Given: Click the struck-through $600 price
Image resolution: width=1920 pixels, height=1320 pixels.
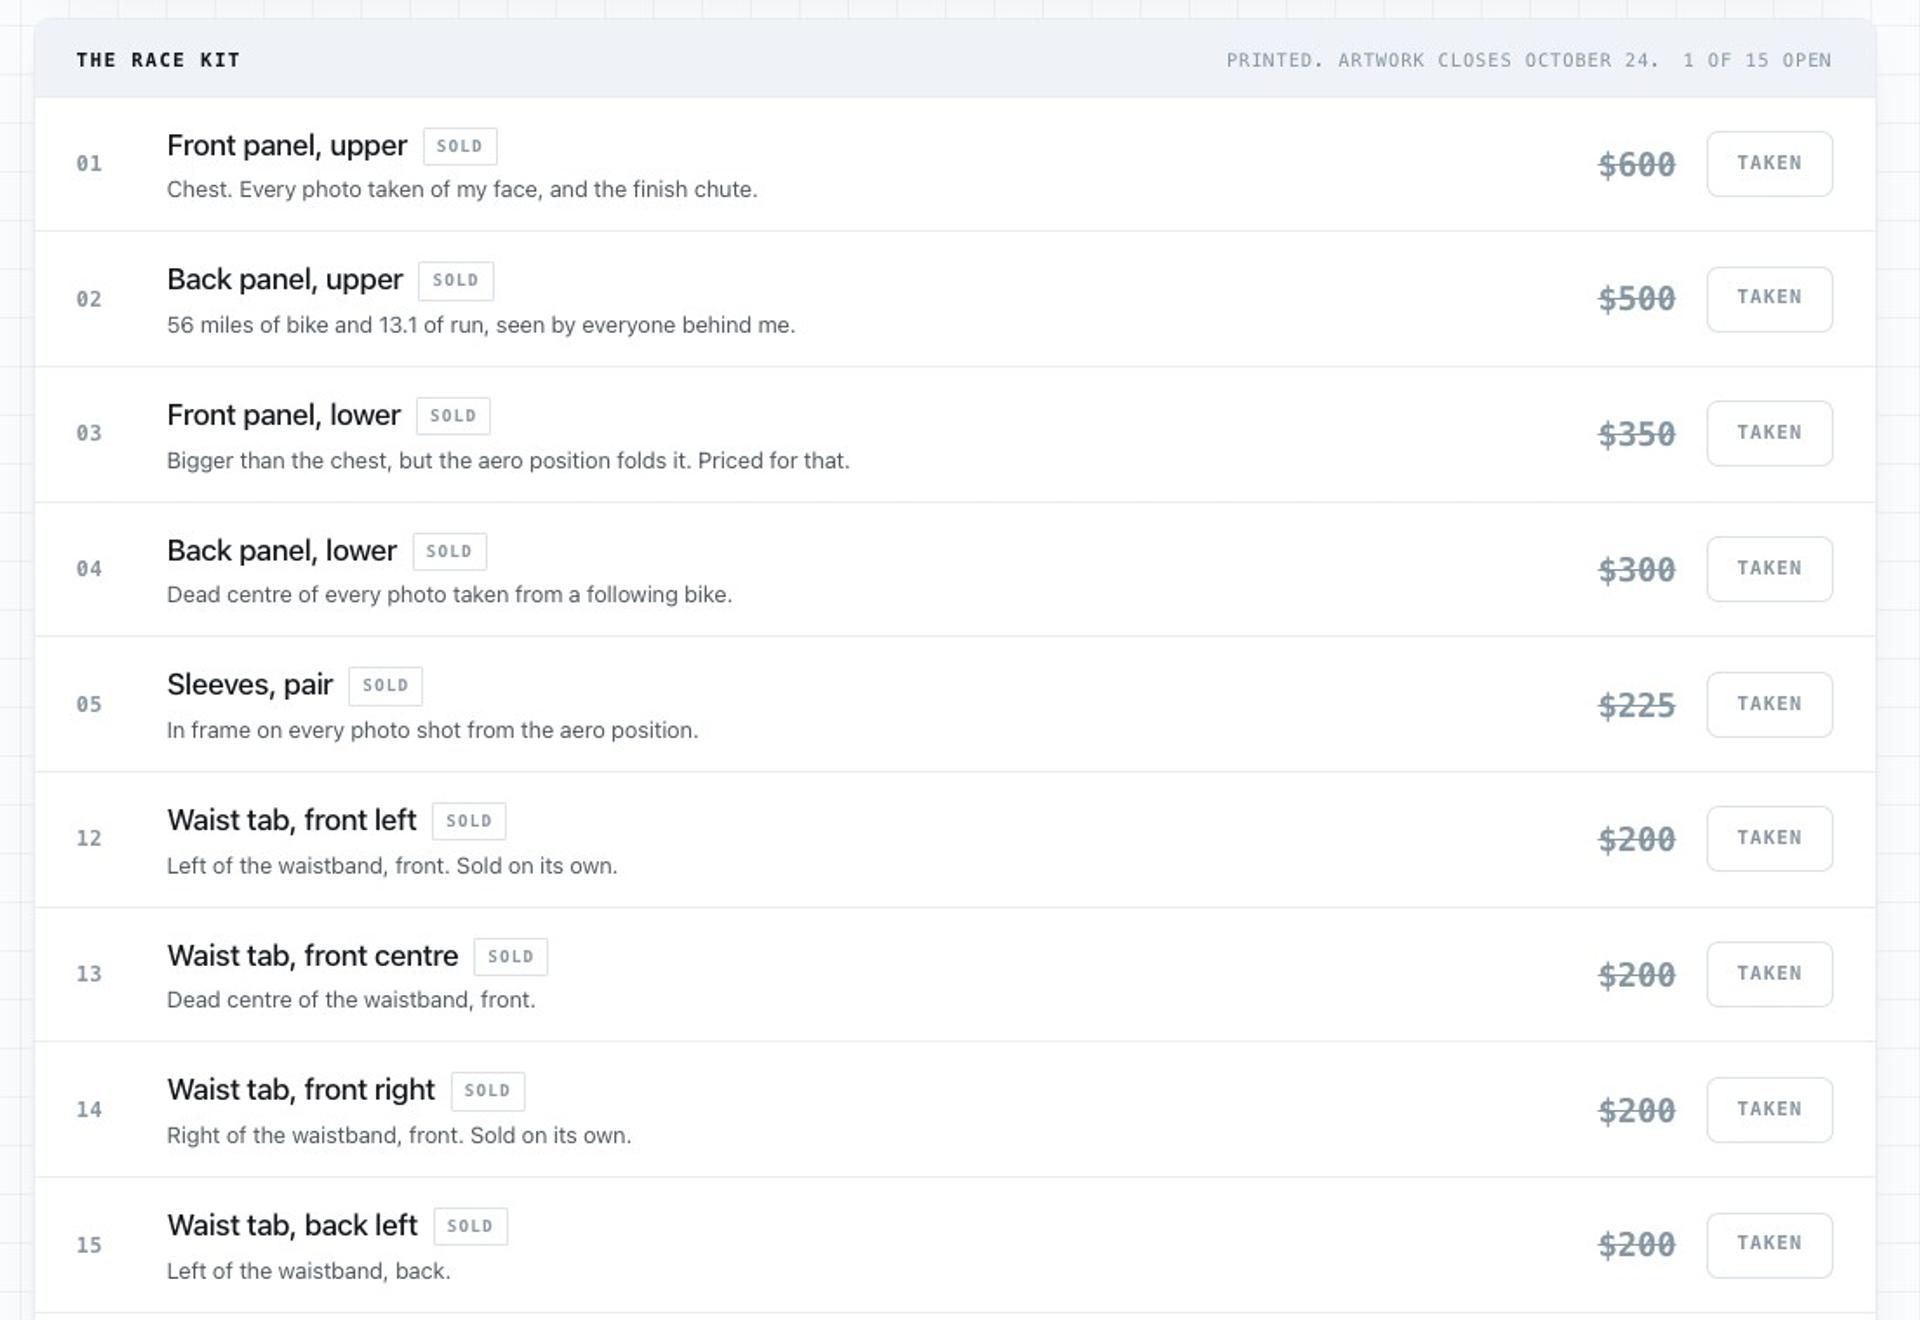Looking at the screenshot, I should (x=1637, y=165).
